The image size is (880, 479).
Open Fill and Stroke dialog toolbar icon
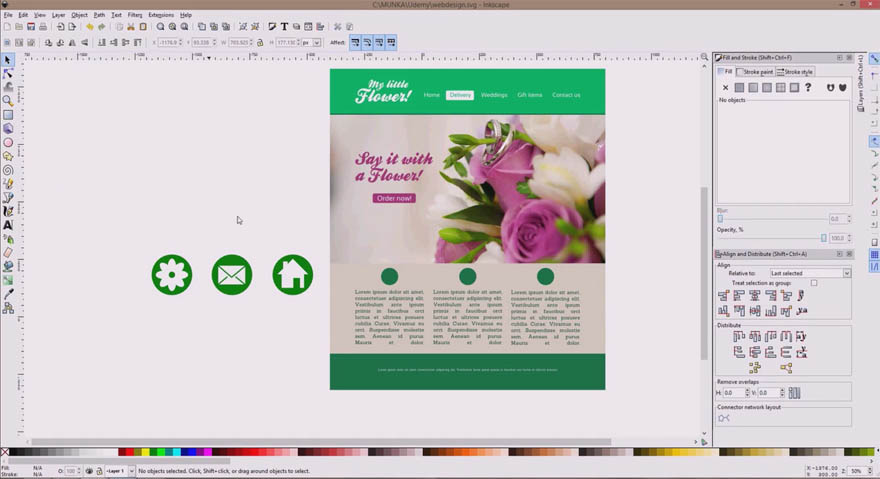[272, 27]
